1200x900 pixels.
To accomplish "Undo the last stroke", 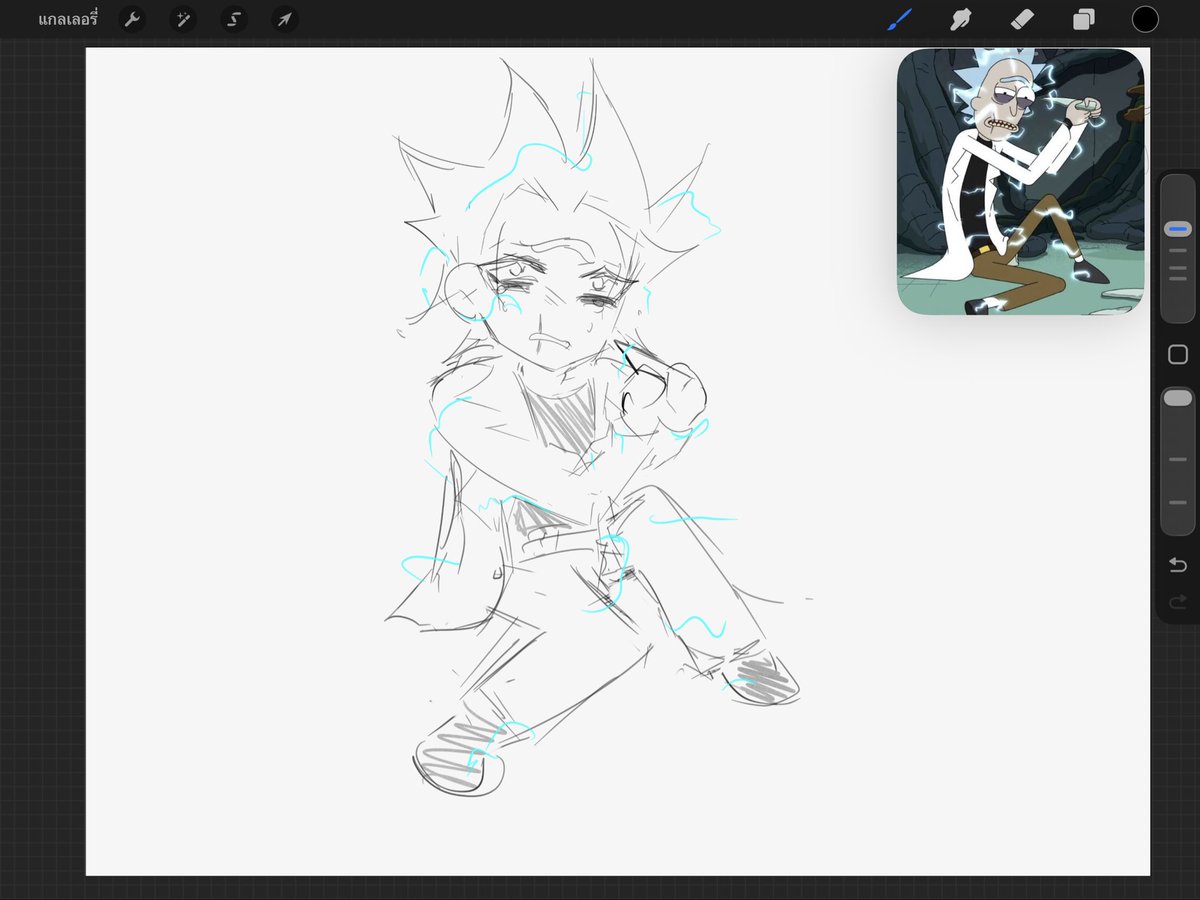I will (x=1178, y=566).
